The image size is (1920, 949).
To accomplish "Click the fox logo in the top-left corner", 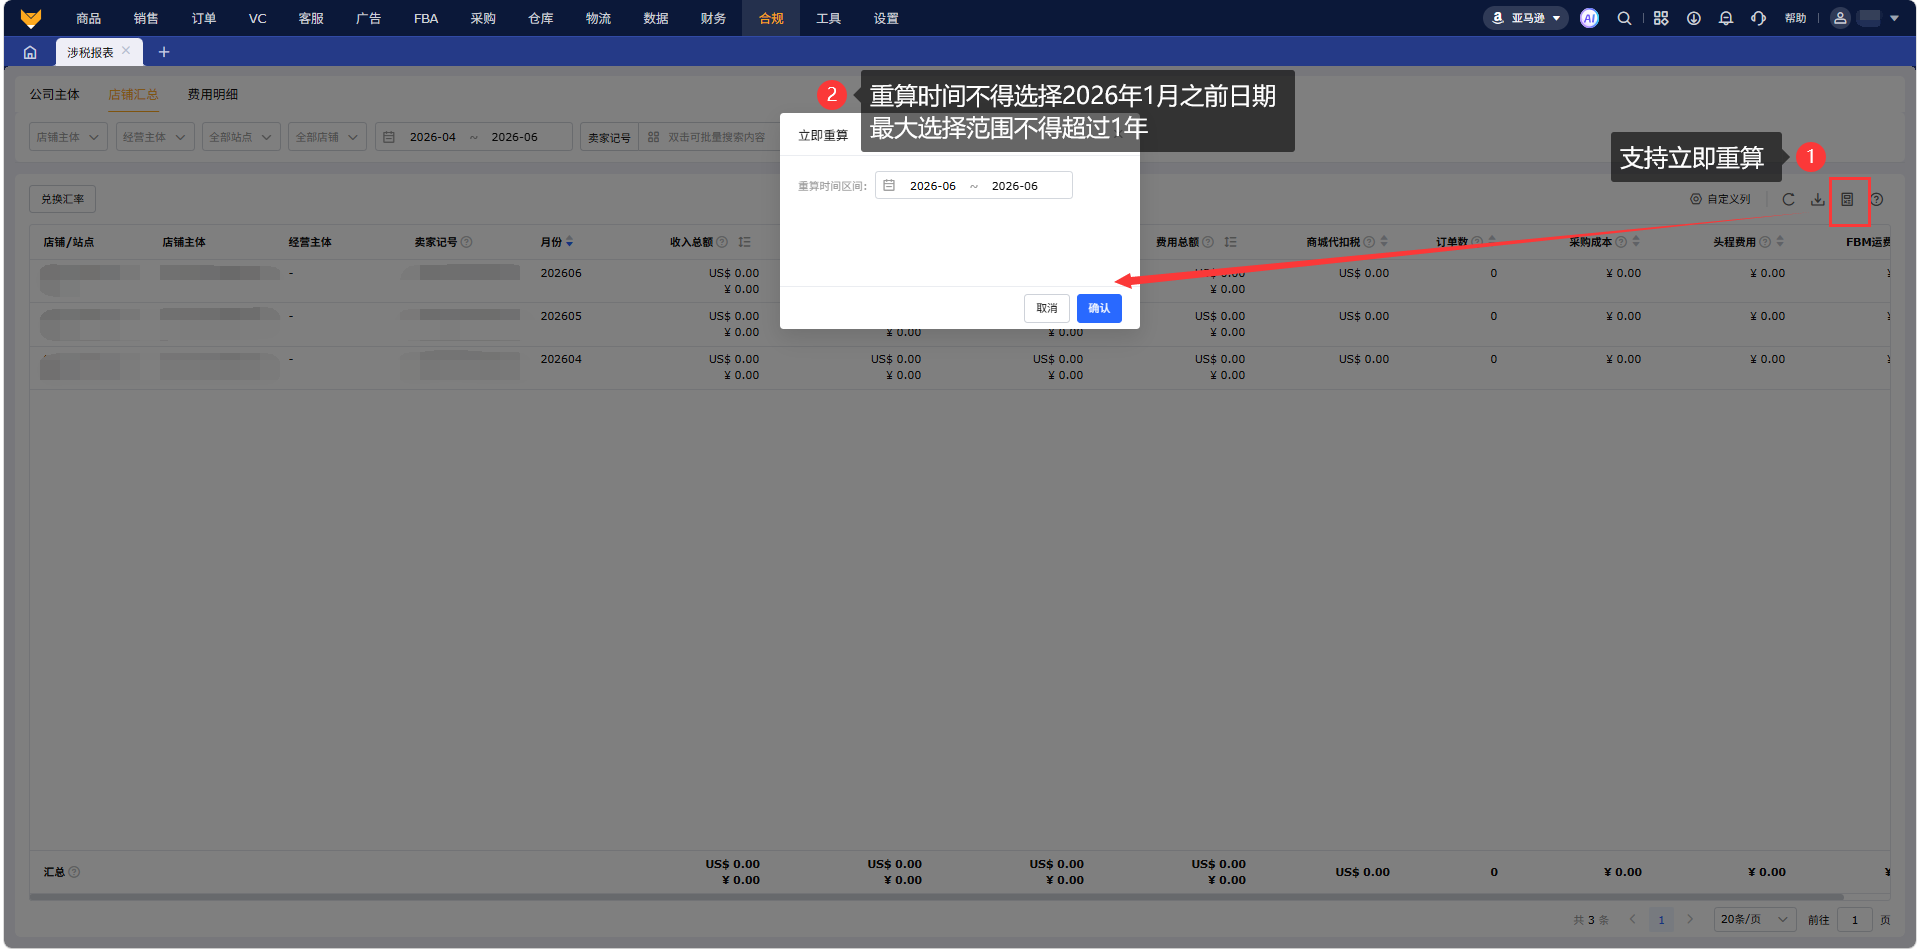I will tap(31, 18).
